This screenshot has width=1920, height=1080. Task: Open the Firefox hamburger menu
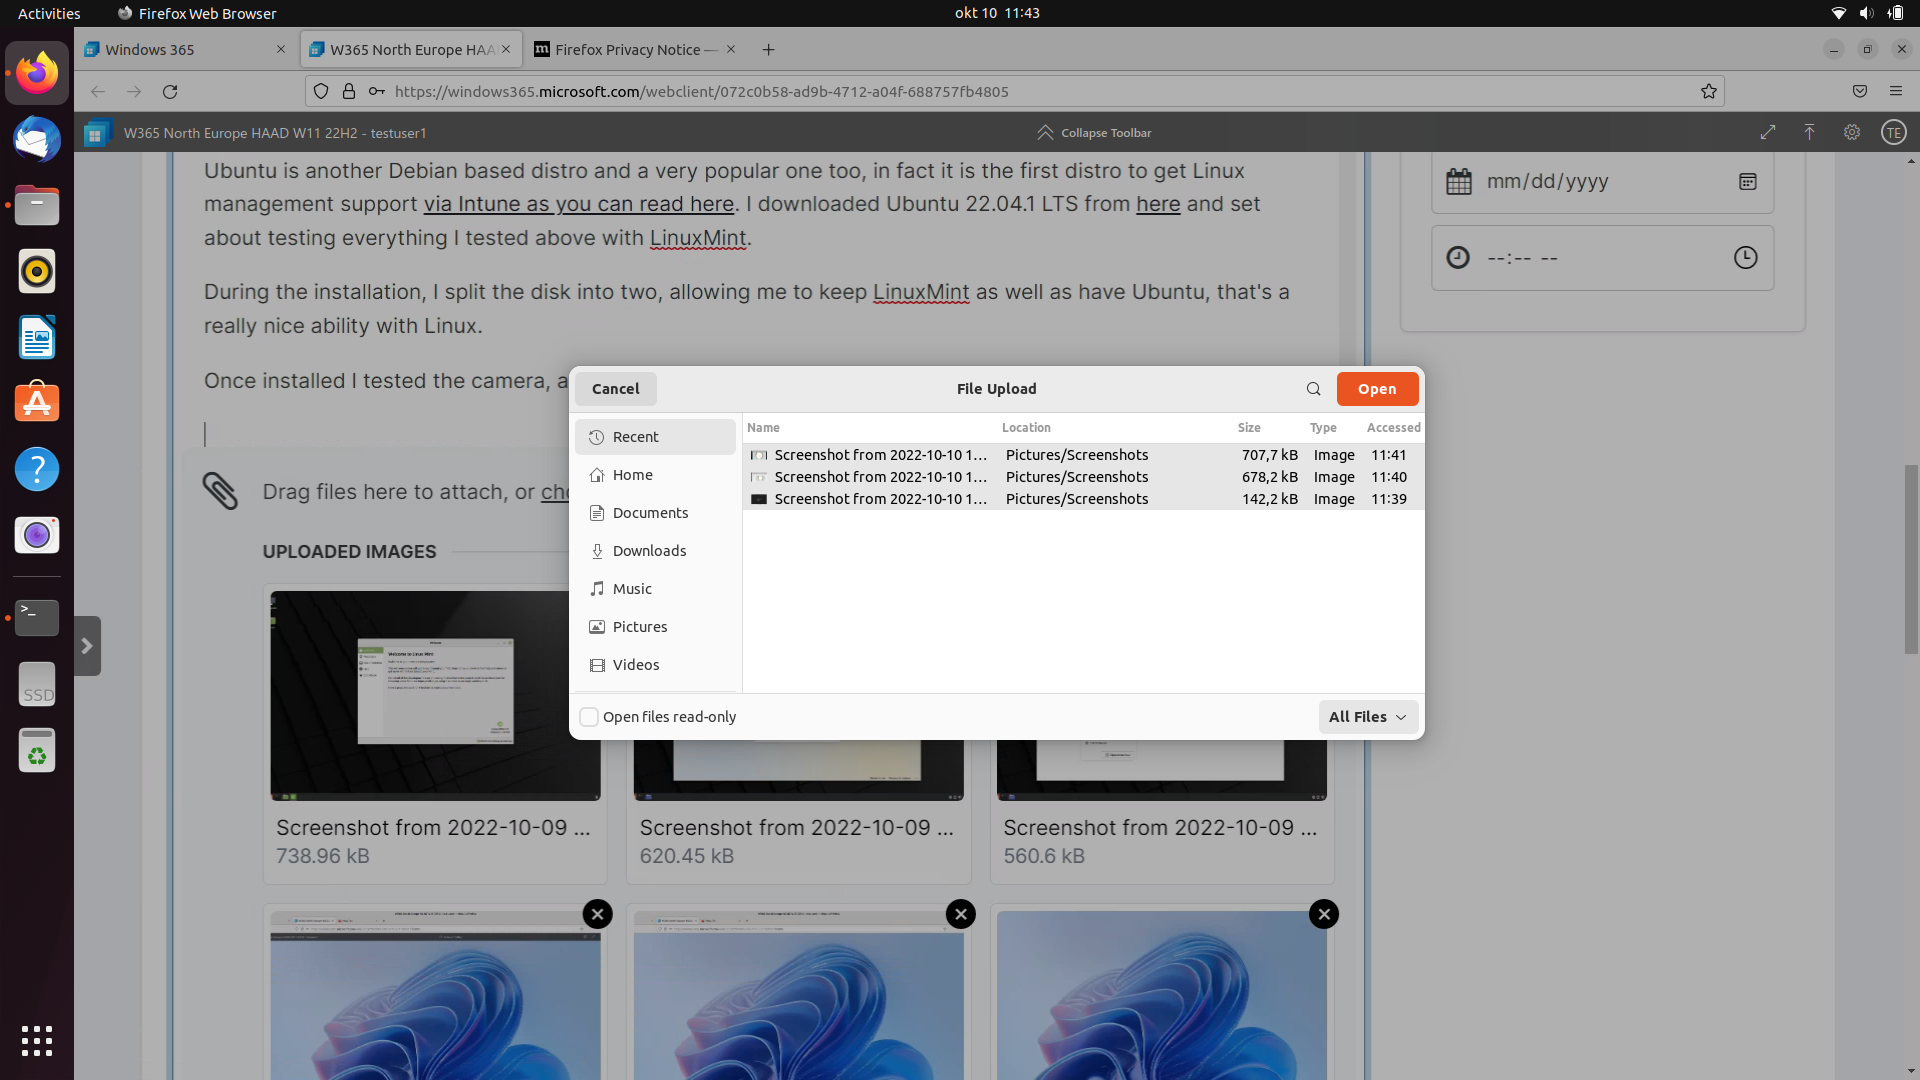(x=1896, y=91)
